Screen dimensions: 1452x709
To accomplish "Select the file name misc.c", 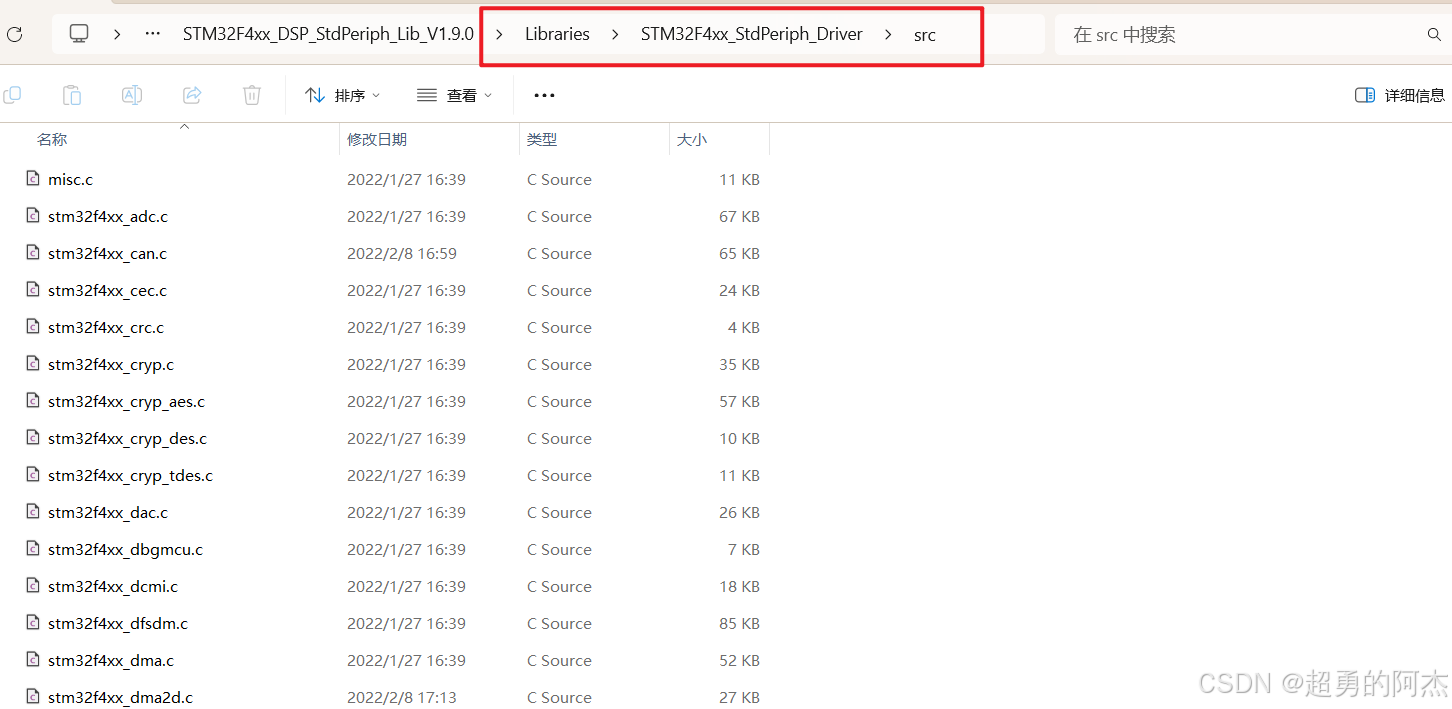I will click(x=70, y=180).
